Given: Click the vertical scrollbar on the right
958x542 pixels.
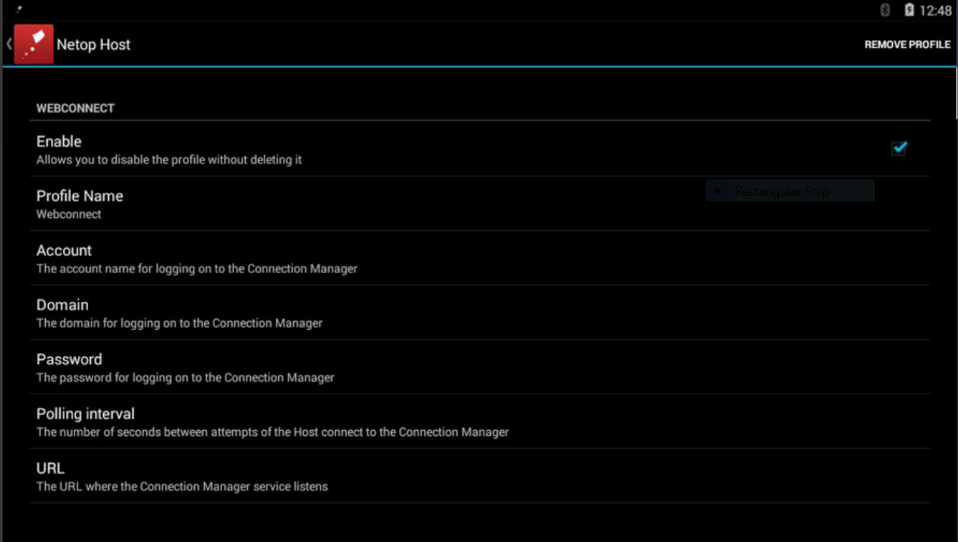Looking at the screenshot, I should tap(956, 93).
